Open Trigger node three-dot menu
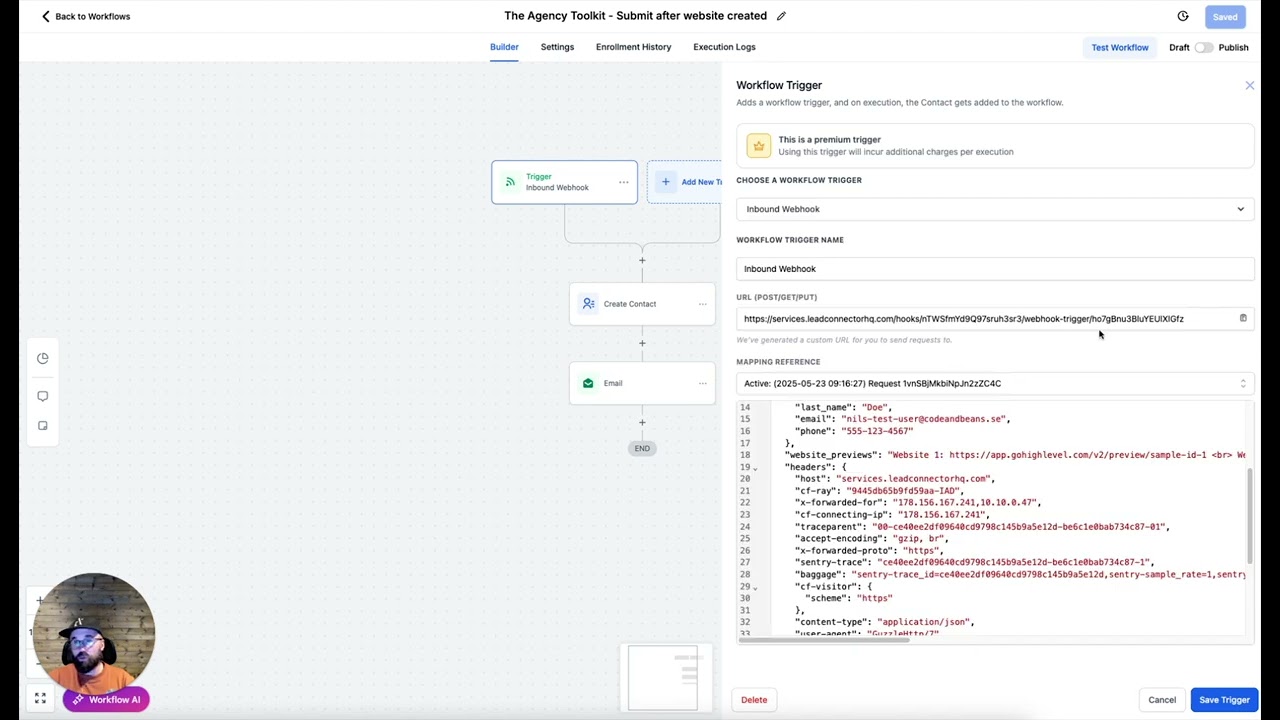This screenshot has width=1280, height=720. coord(623,182)
